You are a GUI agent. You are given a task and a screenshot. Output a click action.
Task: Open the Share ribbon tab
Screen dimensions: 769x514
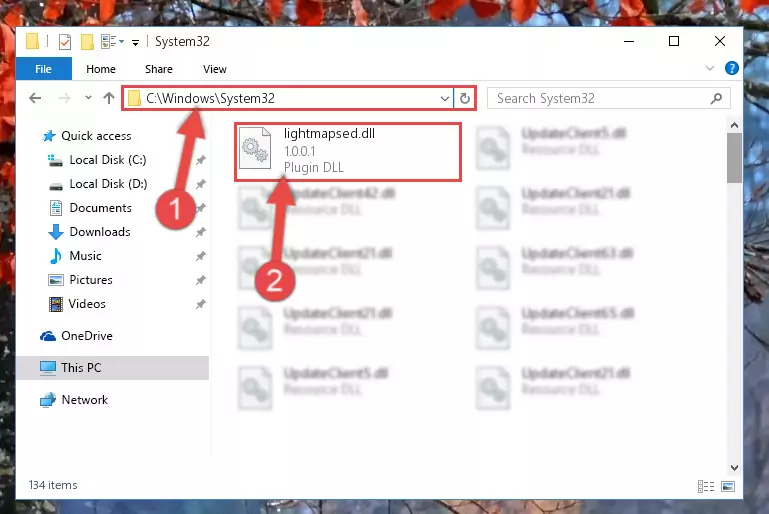(159, 69)
